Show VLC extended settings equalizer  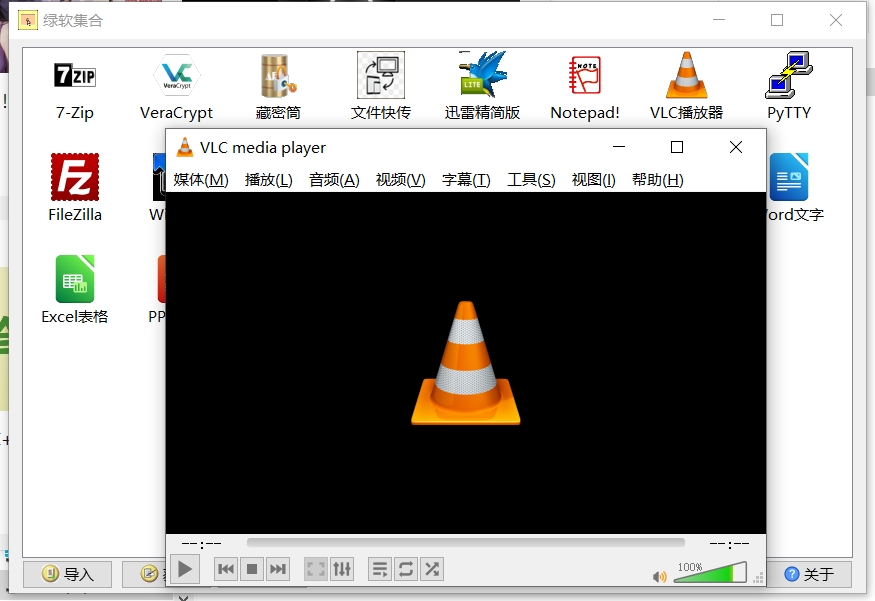click(x=342, y=569)
